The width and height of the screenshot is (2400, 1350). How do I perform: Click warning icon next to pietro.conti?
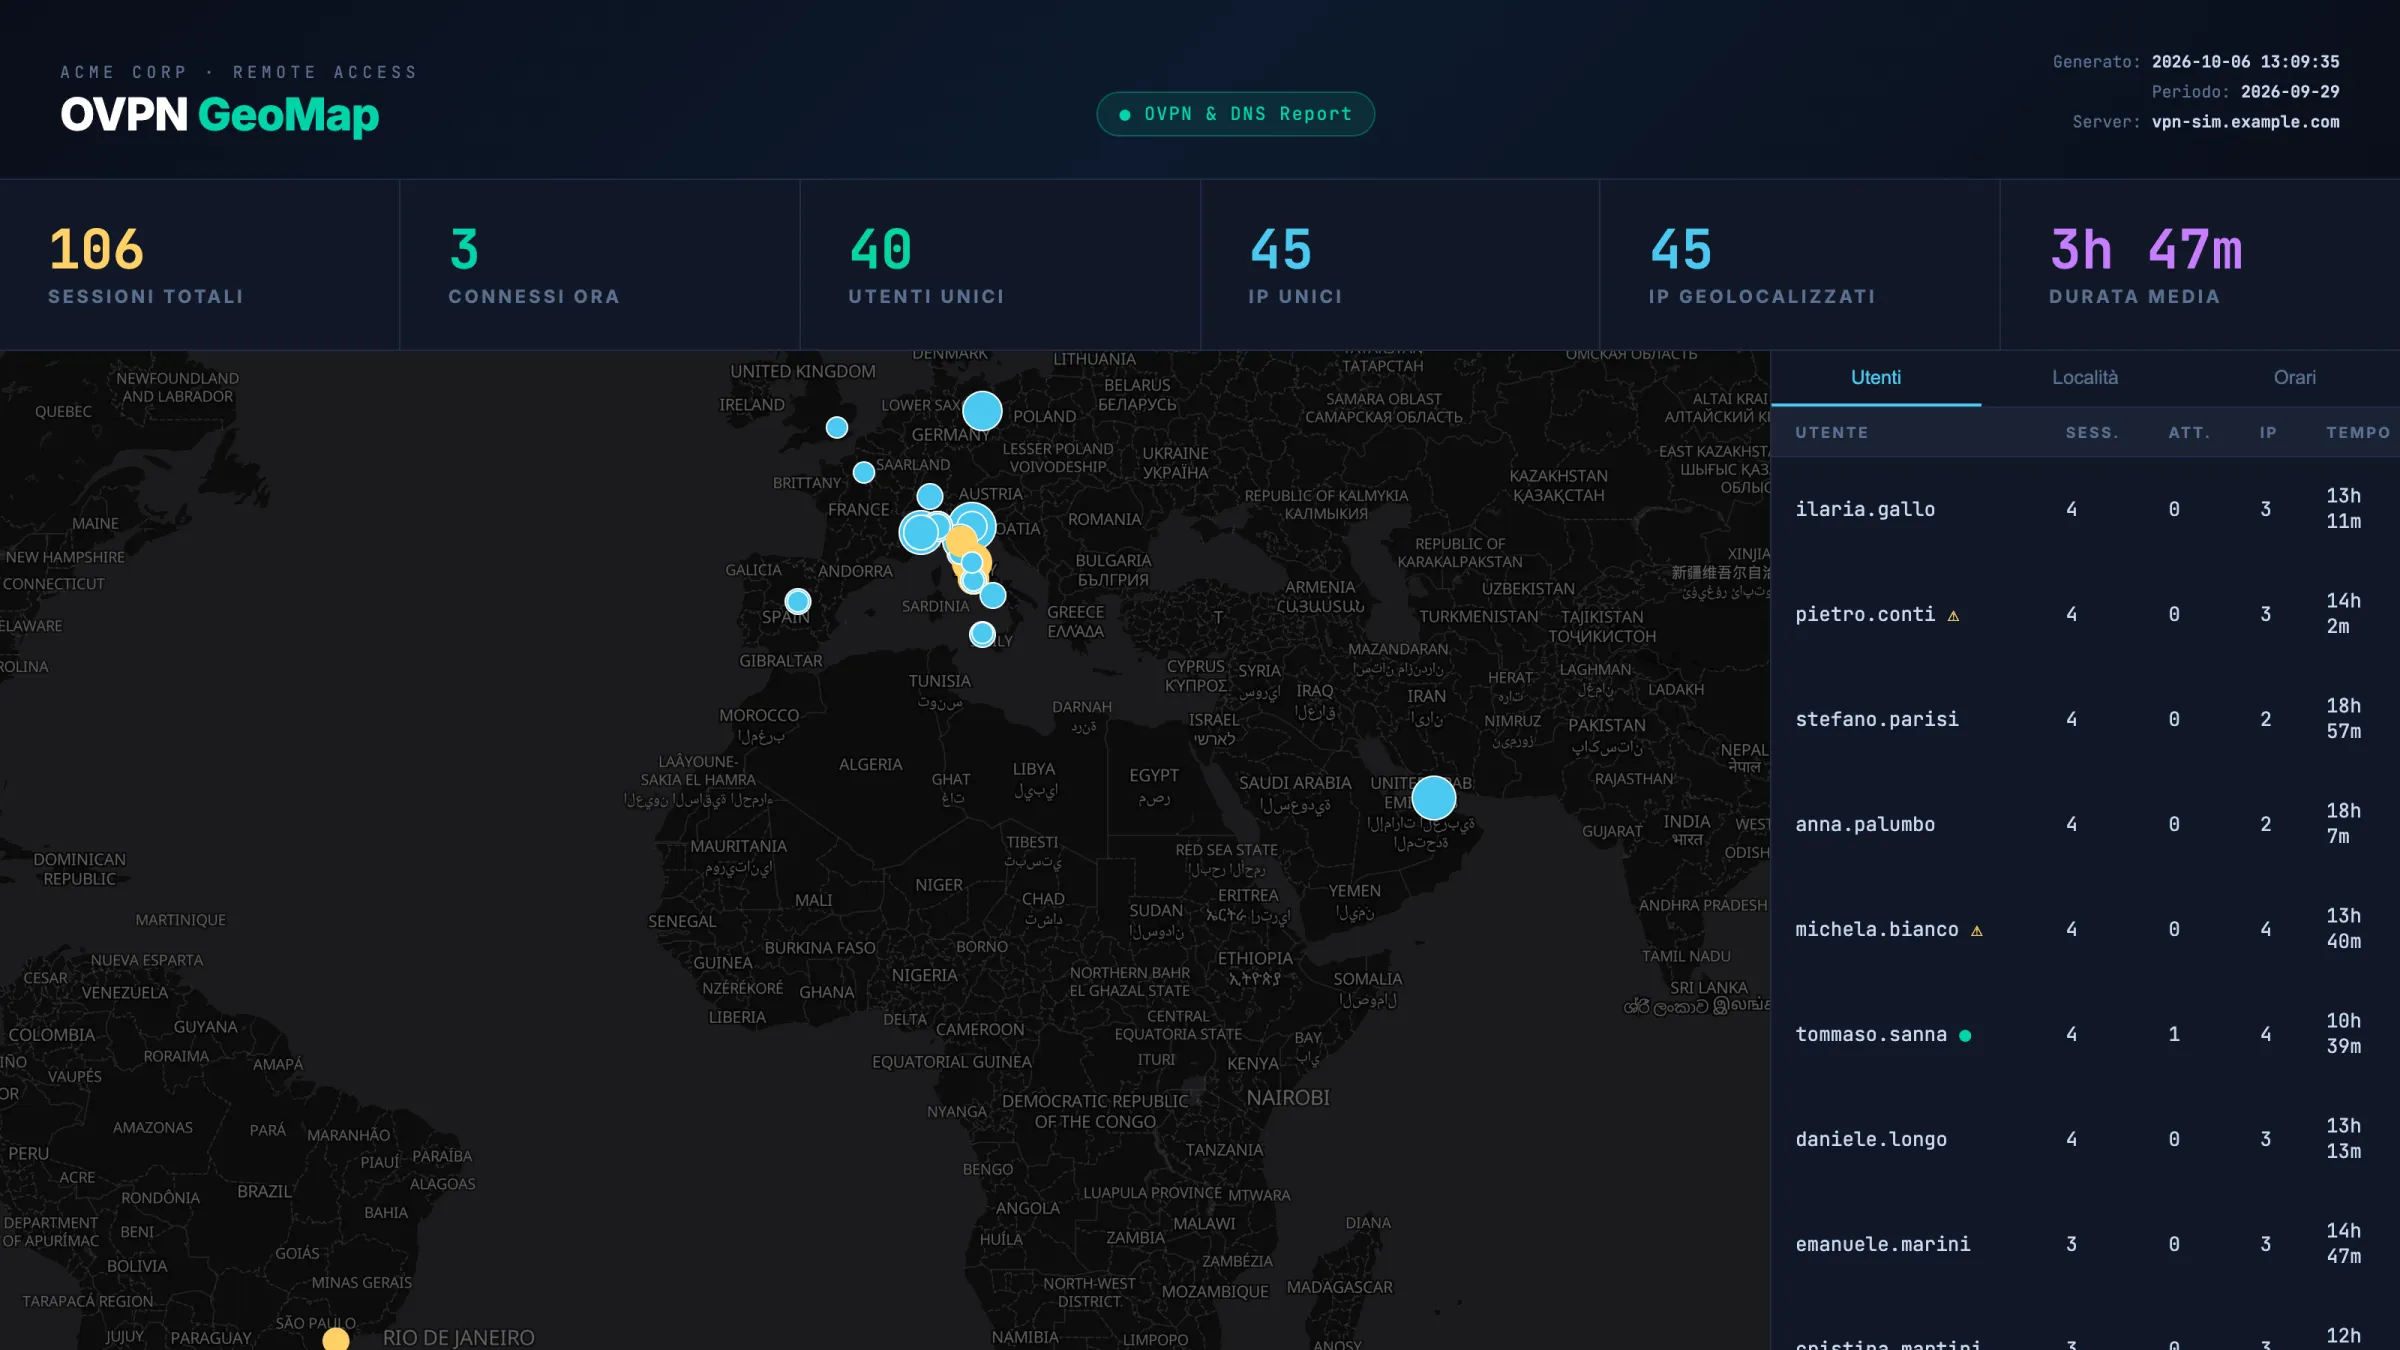(x=1953, y=616)
